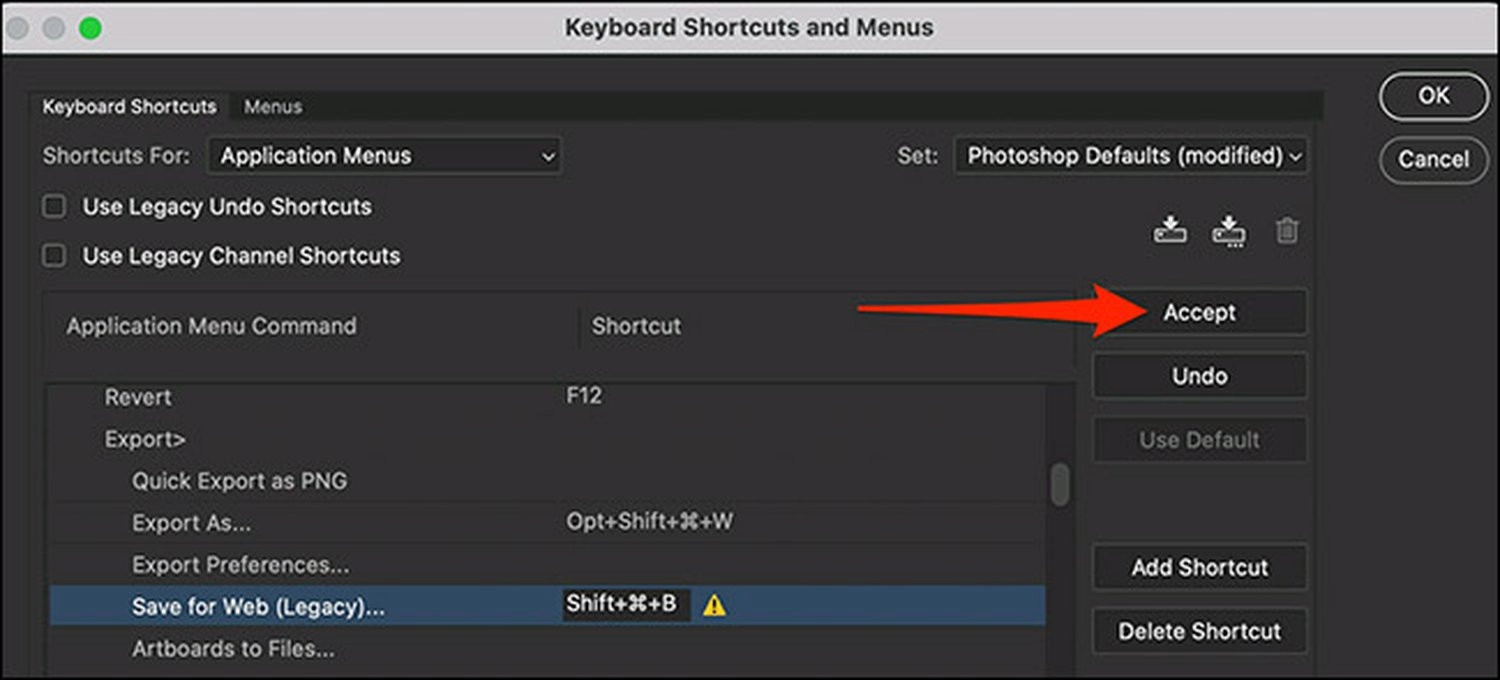This screenshot has width=1500, height=680.
Task: Click the command list scrollbar thumb
Action: click(1059, 485)
